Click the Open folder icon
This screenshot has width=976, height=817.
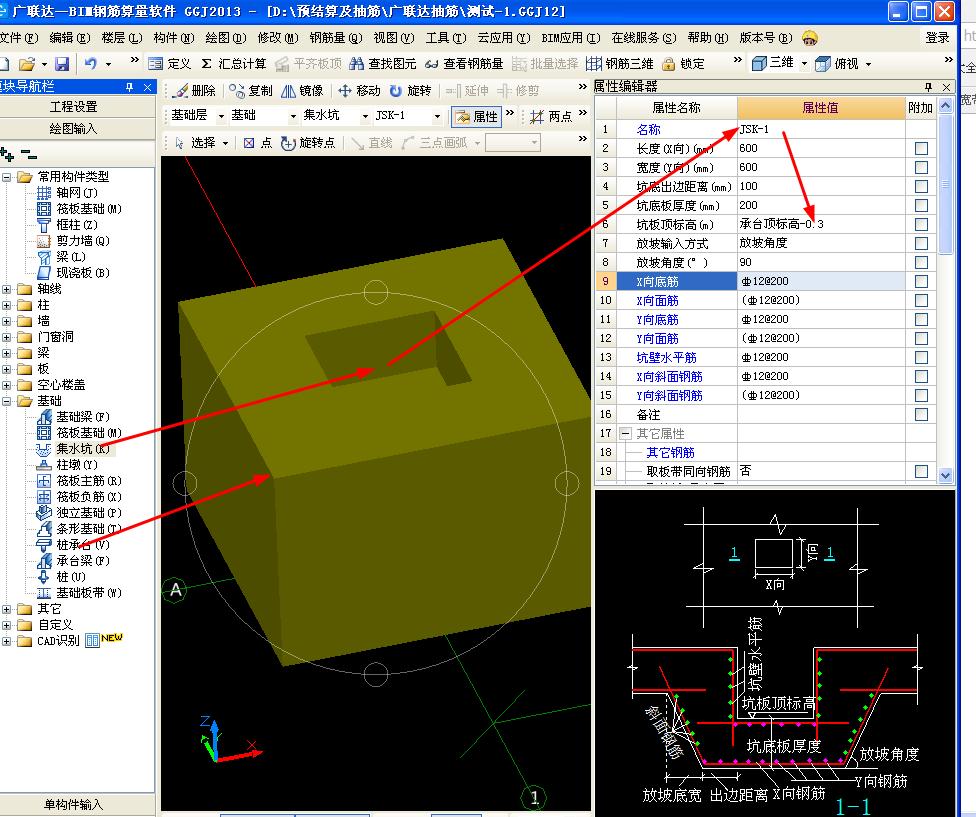[x=27, y=63]
